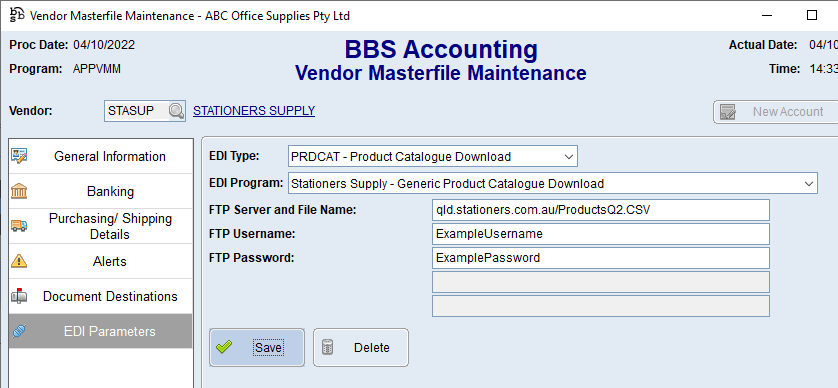
Task: Expand the EDI Type dropdown
Action: point(568,157)
